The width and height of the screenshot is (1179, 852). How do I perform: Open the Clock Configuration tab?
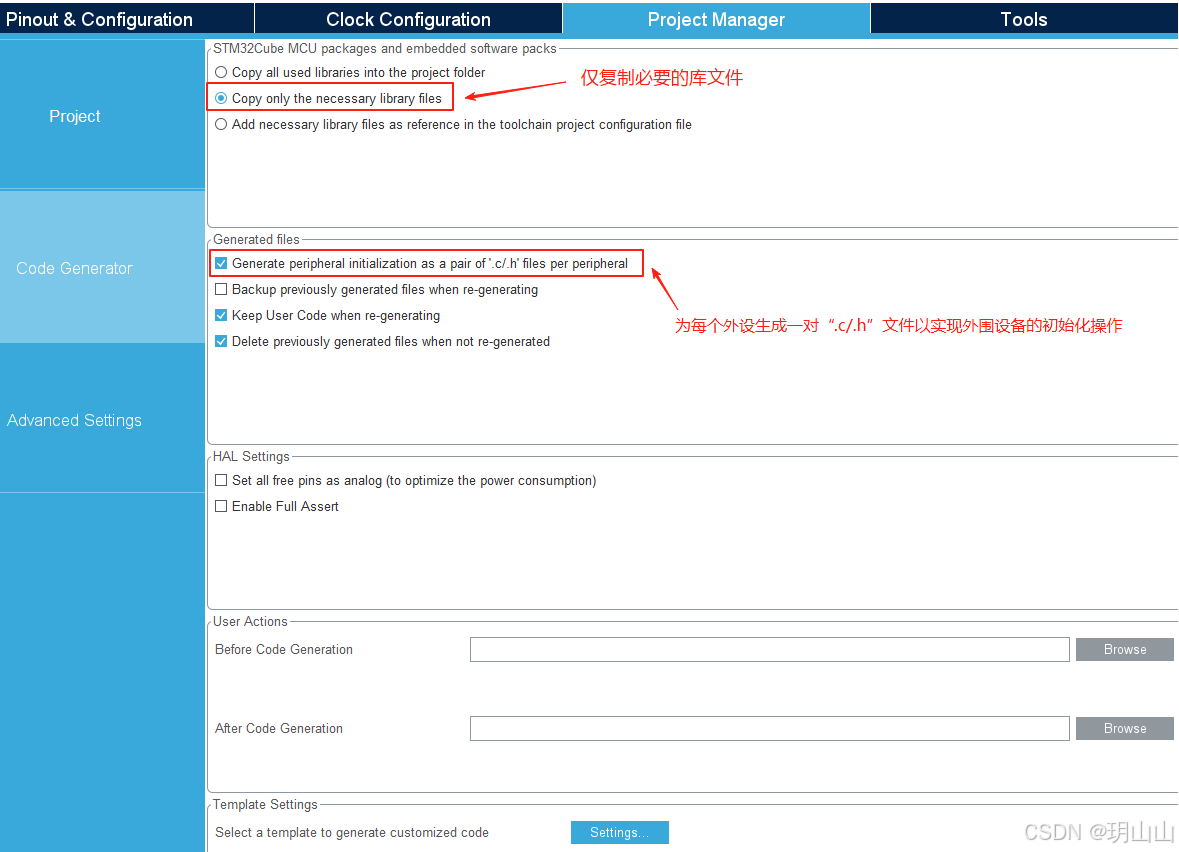tap(408, 18)
